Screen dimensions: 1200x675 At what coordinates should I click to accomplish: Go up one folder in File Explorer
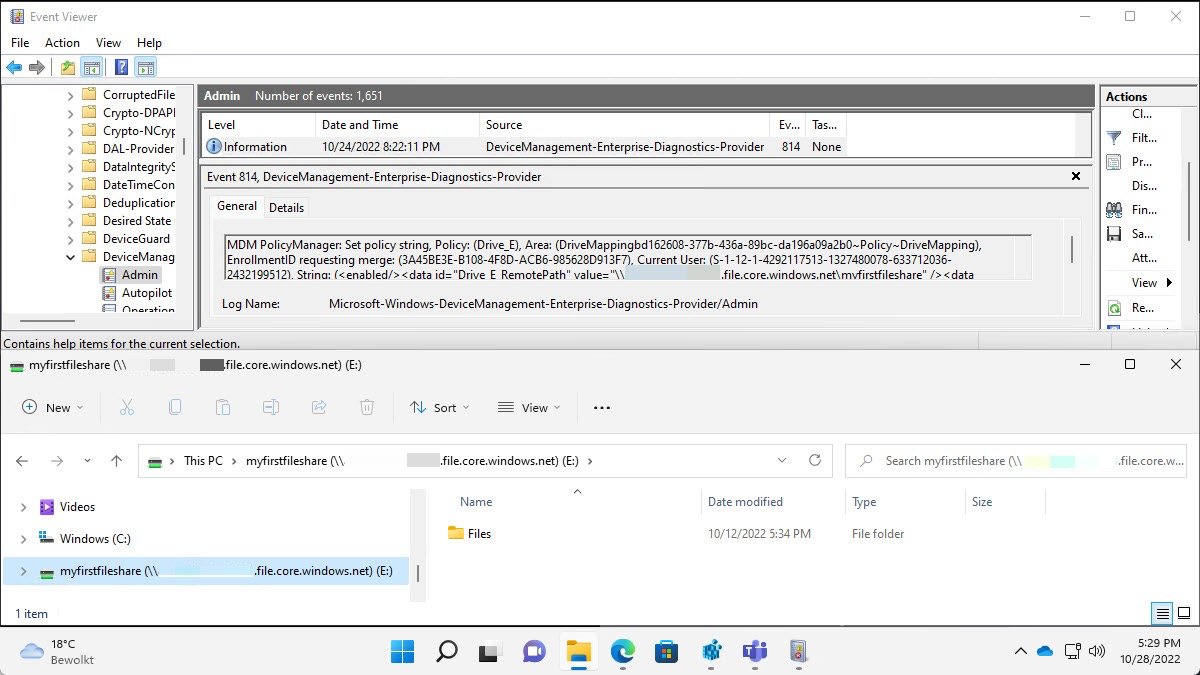coord(117,461)
